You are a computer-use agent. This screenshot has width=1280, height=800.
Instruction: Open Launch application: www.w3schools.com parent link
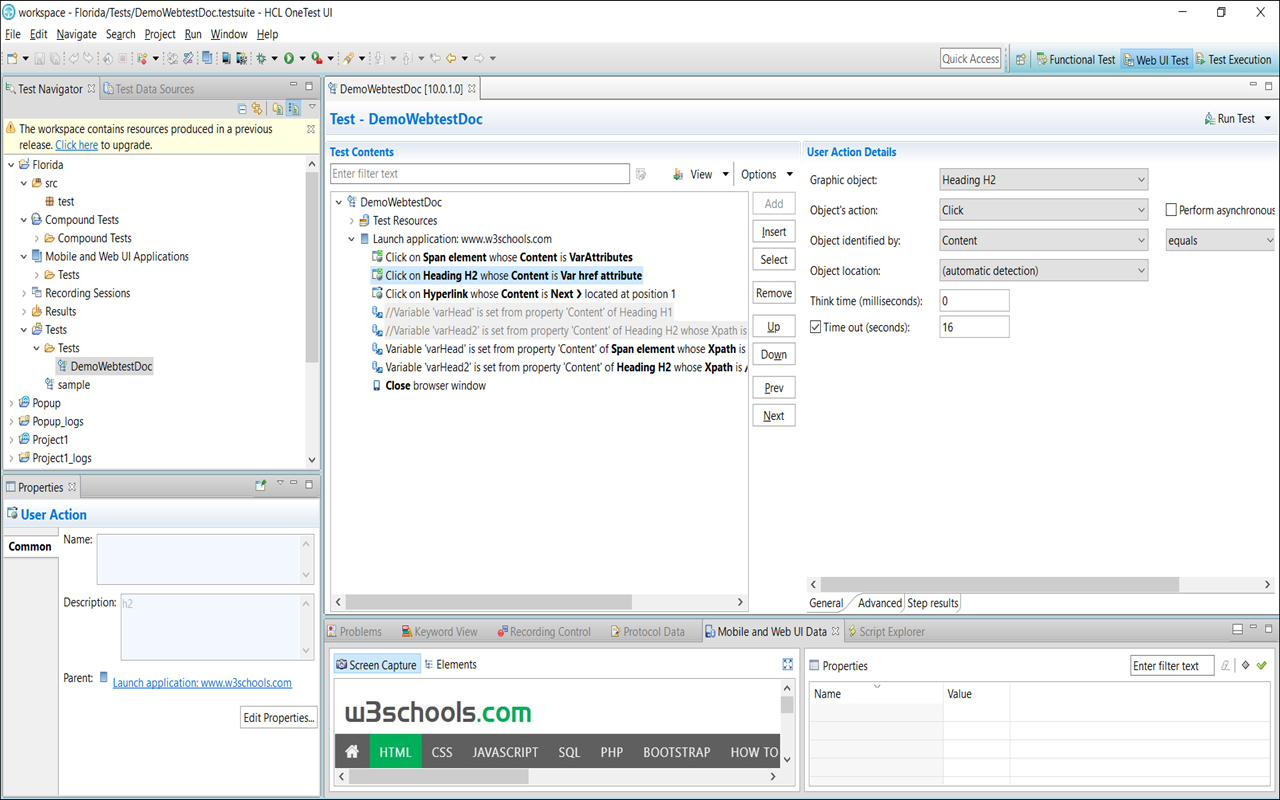(x=202, y=683)
